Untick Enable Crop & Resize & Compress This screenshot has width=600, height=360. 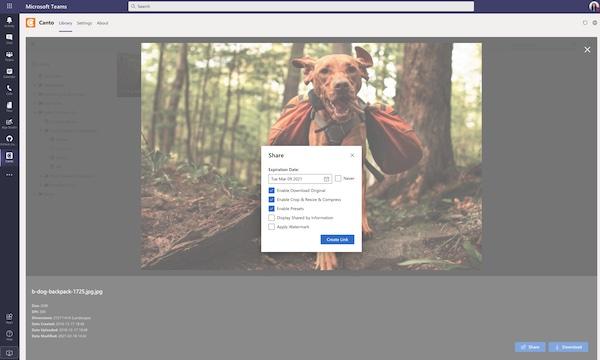(x=271, y=199)
